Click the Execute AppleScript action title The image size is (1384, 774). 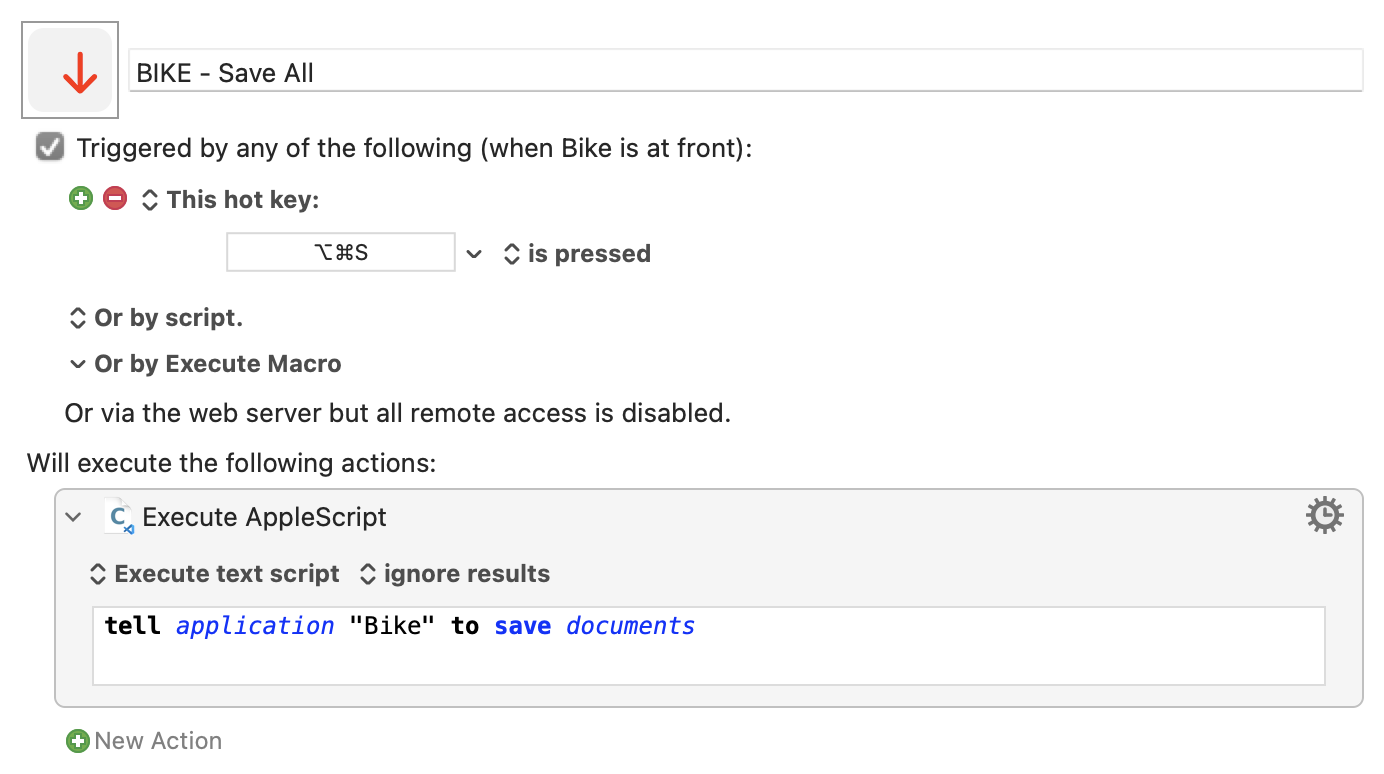point(265,517)
